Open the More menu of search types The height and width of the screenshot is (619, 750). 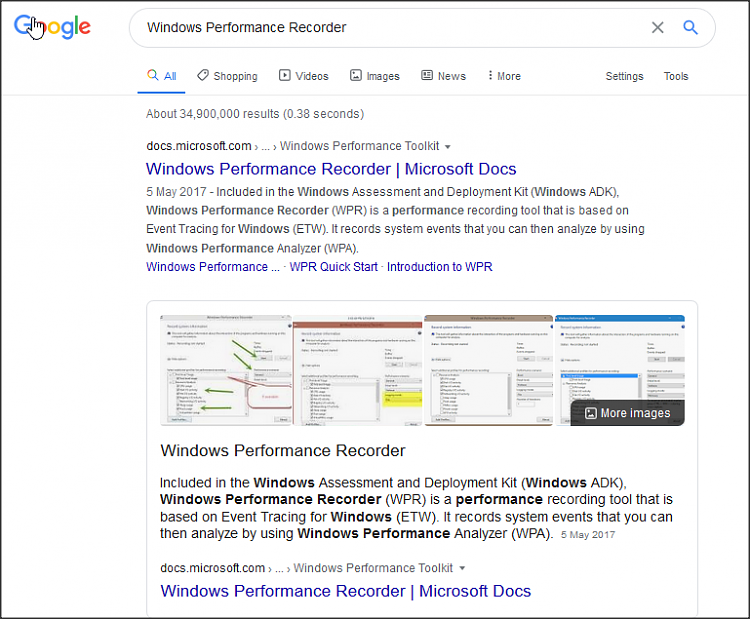click(x=504, y=76)
